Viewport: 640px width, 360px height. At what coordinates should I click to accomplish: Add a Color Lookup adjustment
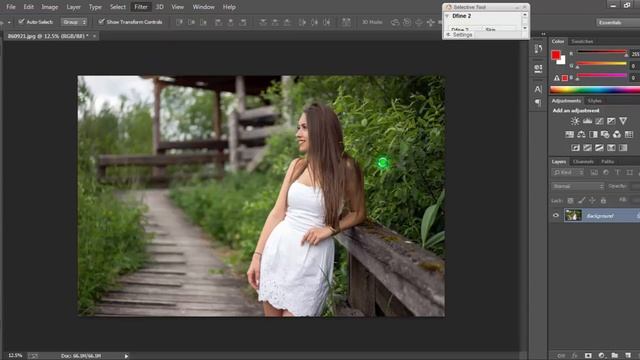pos(629,134)
